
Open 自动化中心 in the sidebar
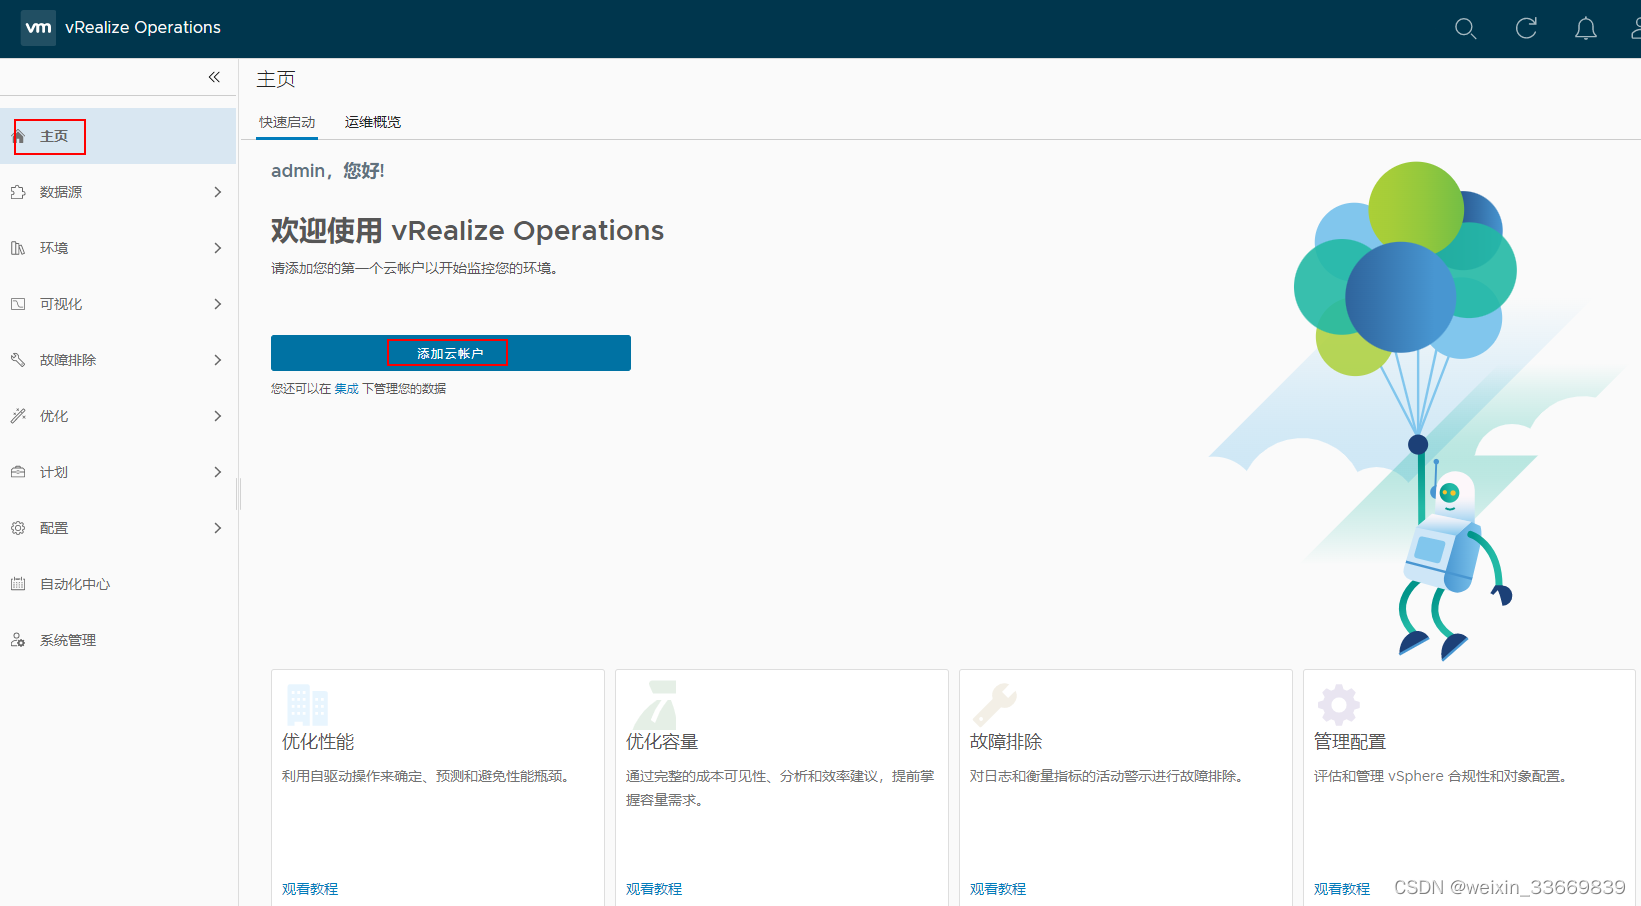click(x=118, y=584)
